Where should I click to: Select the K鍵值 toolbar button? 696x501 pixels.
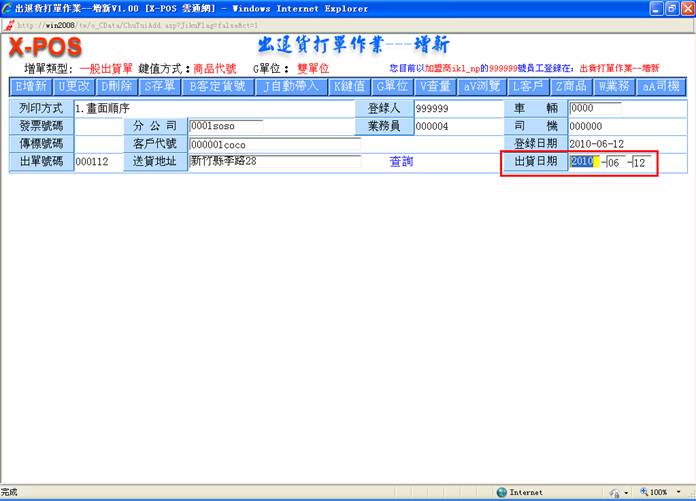point(349,86)
